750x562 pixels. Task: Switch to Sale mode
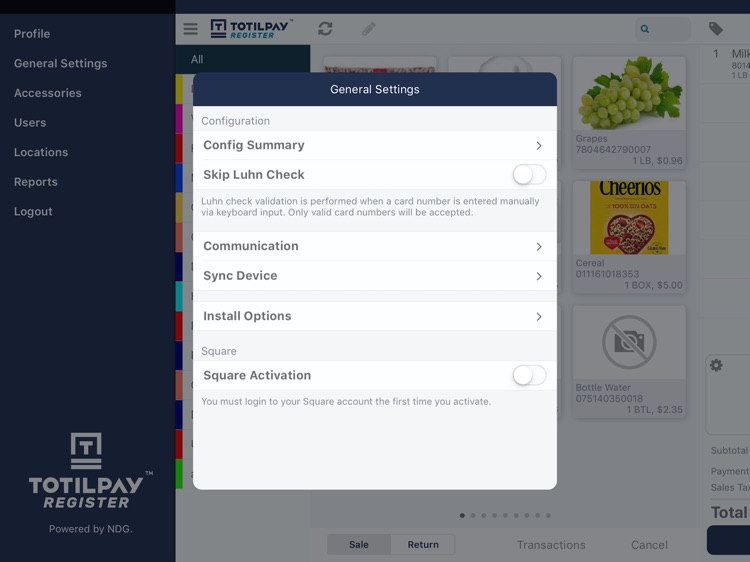tap(359, 545)
